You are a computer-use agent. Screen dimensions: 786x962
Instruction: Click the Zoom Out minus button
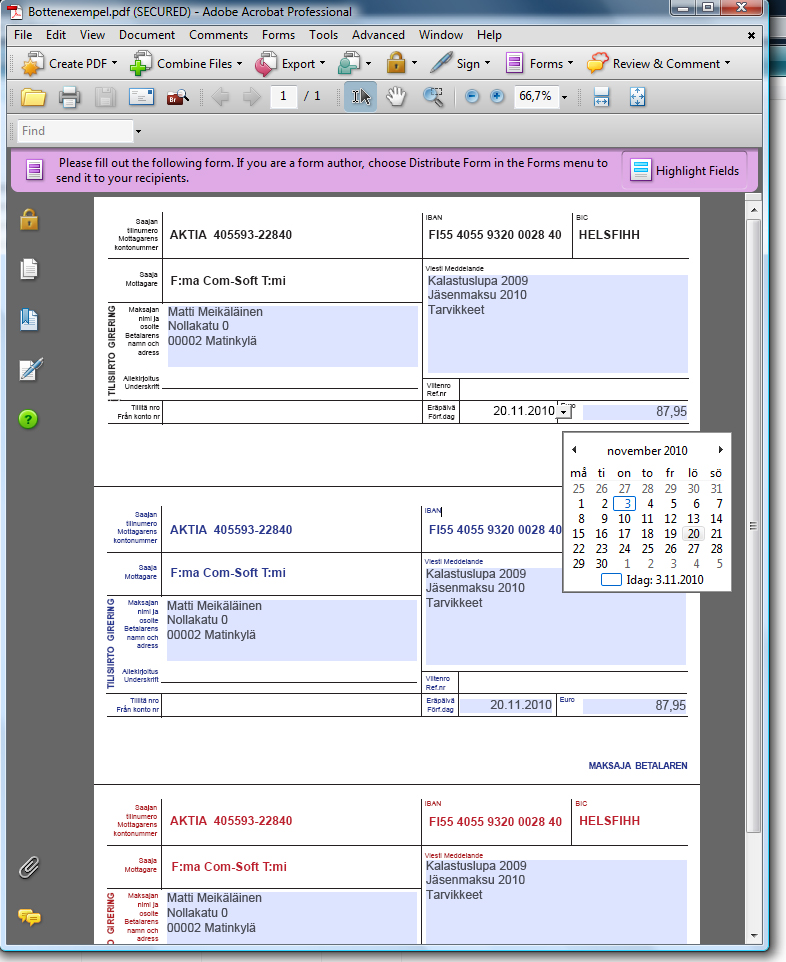pos(472,97)
